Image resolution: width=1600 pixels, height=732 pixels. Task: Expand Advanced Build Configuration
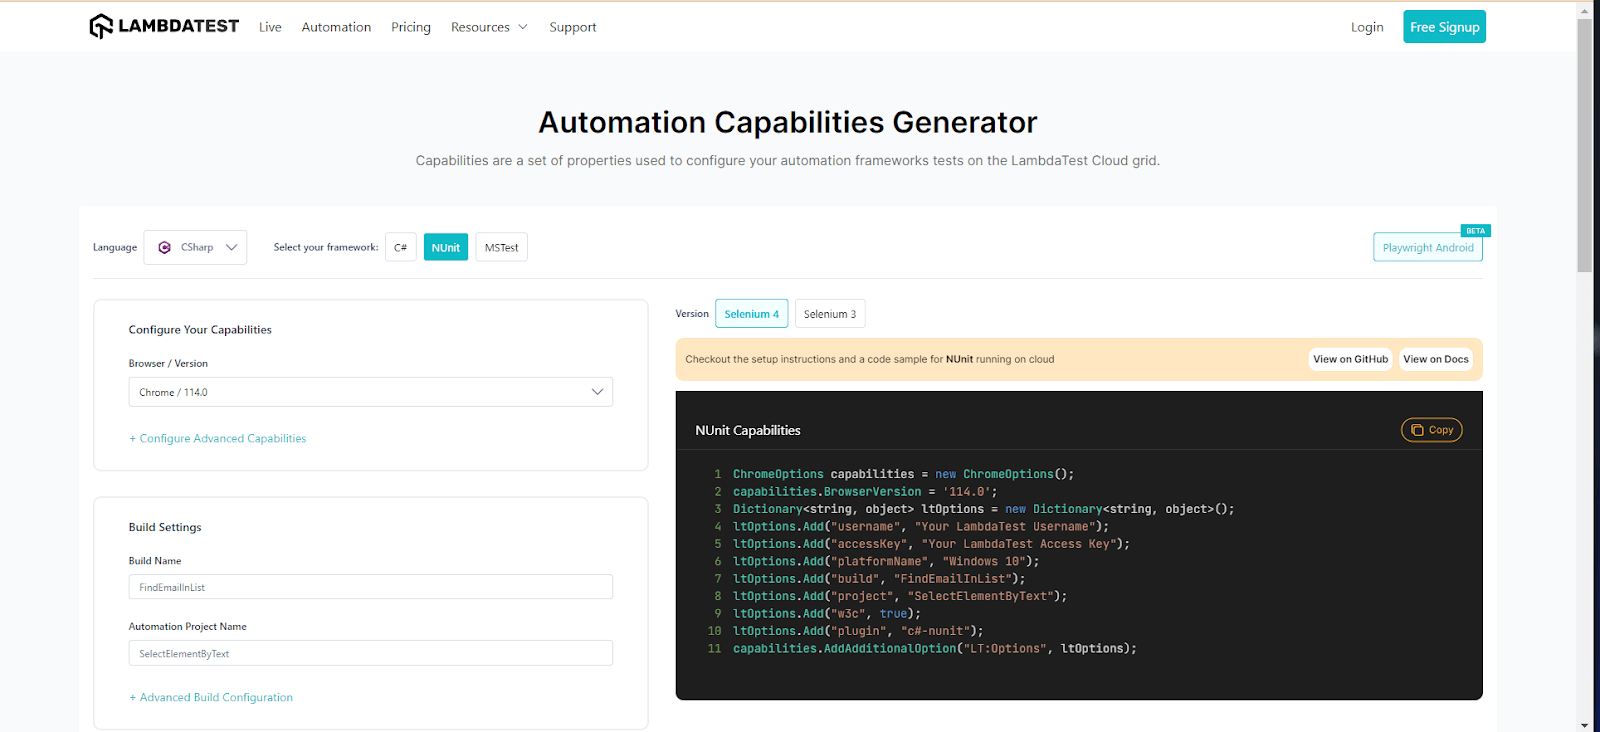211,697
